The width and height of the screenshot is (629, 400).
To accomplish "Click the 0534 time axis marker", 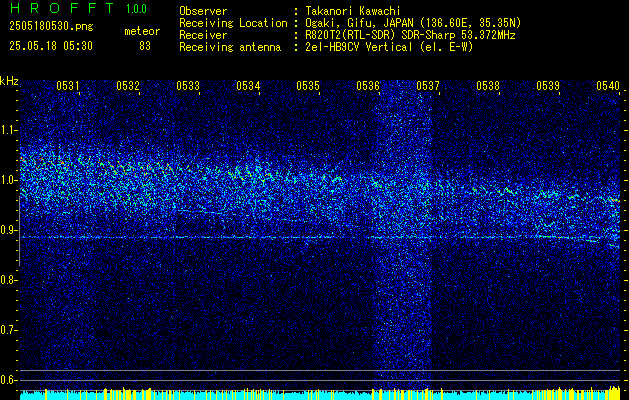I will tap(248, 85).
